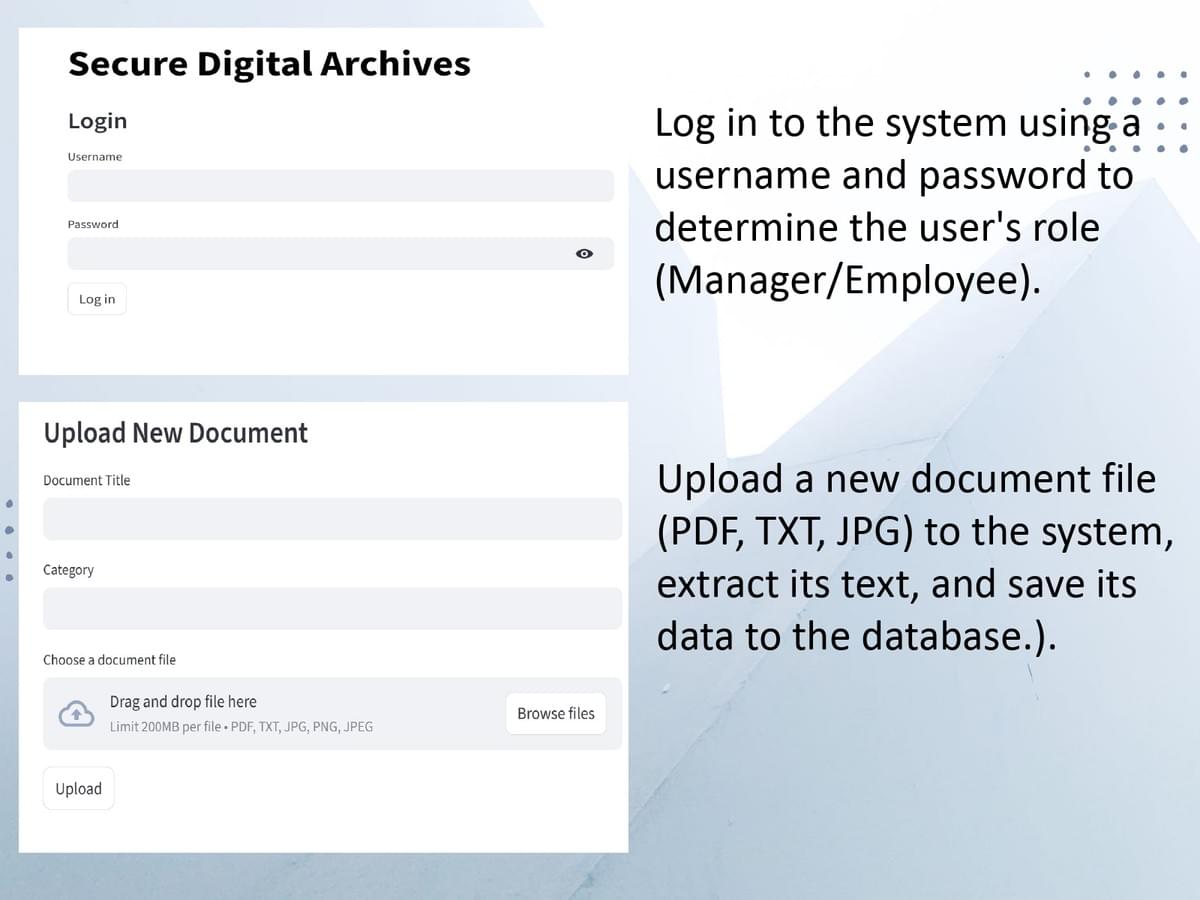Click the Secure Digital Archives heading
This screenshot has height=900, width=1200.
point(269,64)
